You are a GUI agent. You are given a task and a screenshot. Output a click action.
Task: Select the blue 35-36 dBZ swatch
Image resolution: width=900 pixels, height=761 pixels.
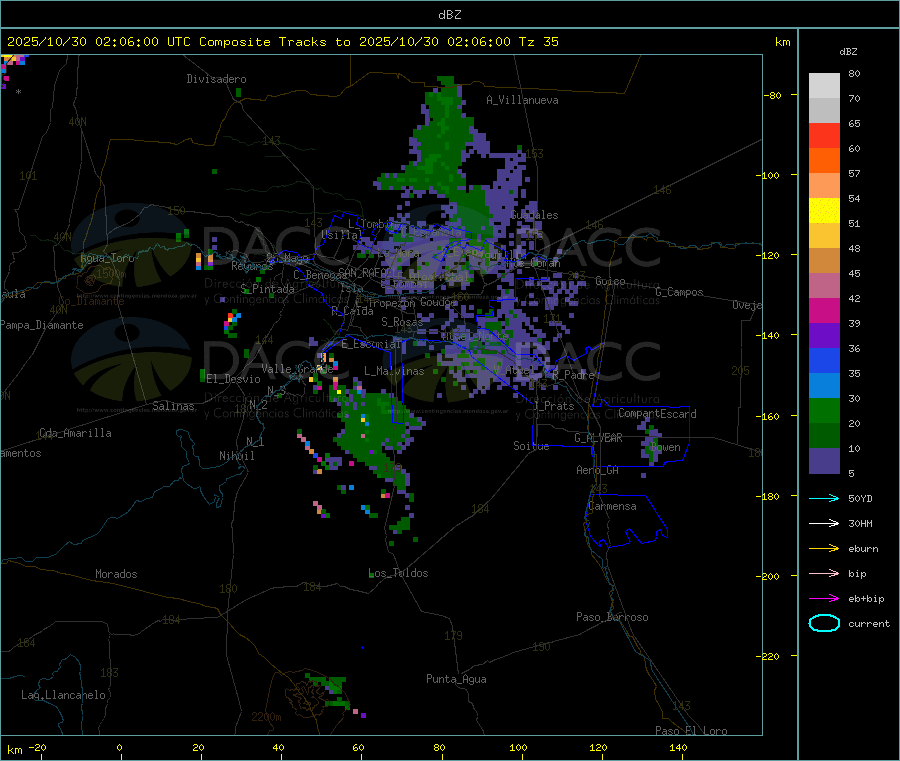[x=824, y=360]
